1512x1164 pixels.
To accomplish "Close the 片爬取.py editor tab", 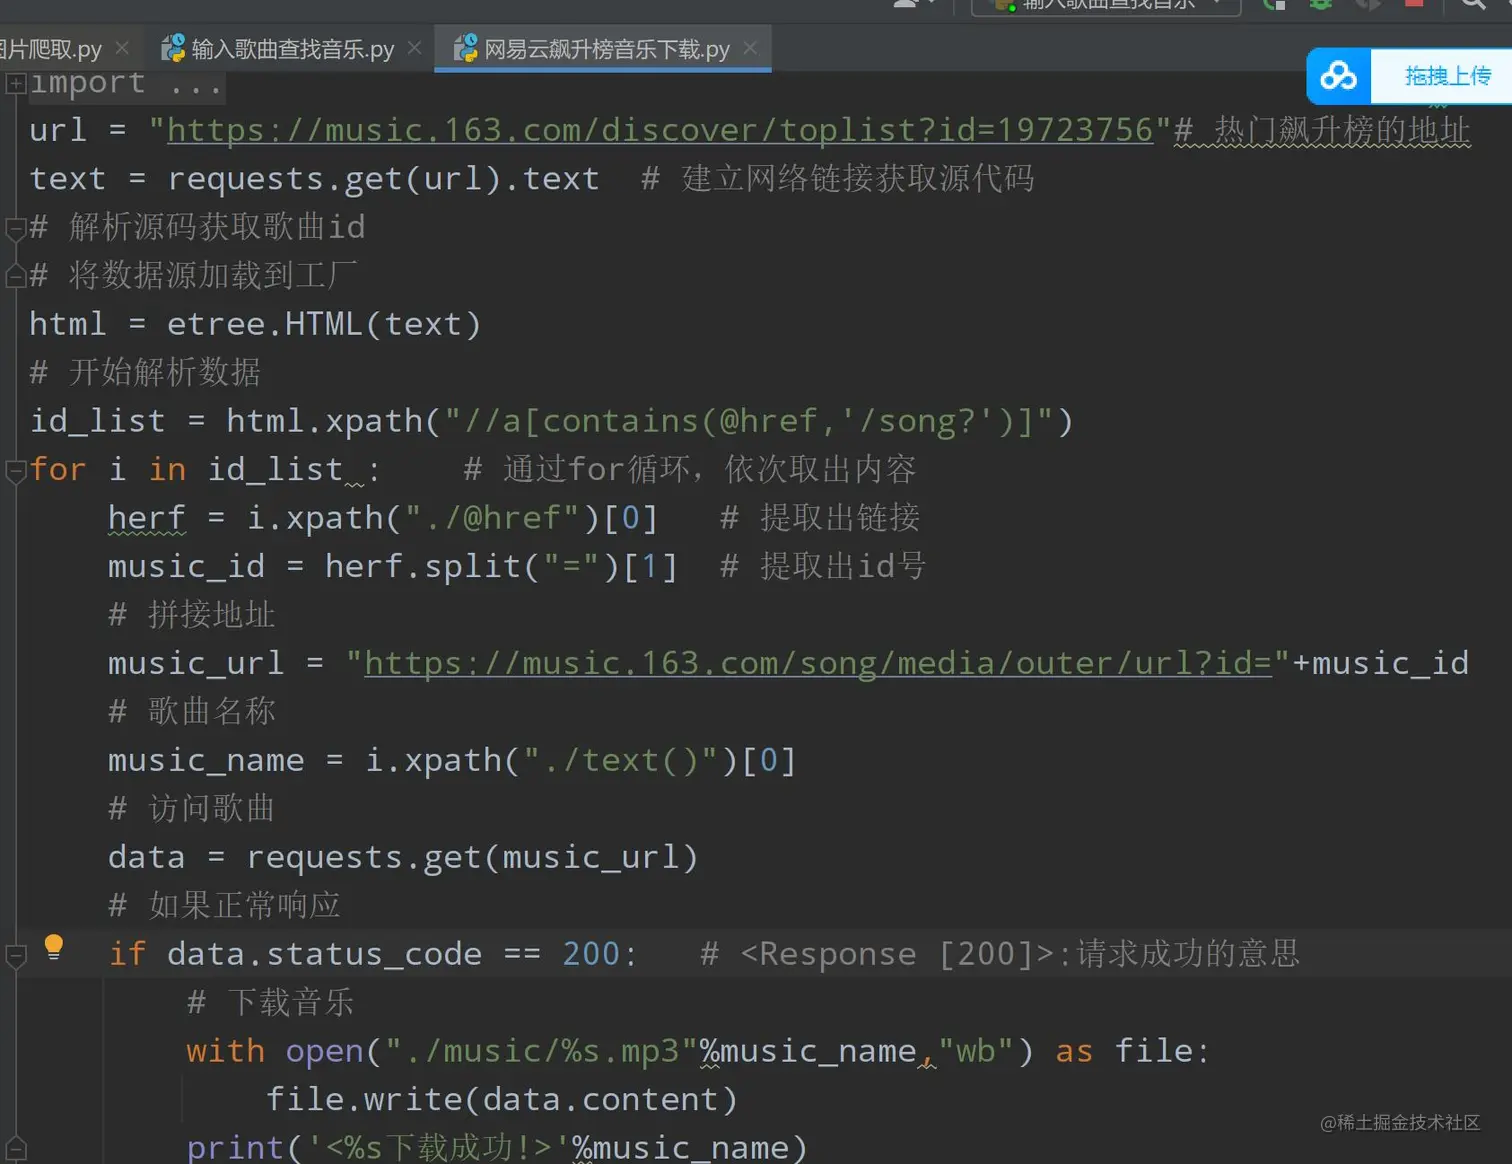I will pos(122,48).
